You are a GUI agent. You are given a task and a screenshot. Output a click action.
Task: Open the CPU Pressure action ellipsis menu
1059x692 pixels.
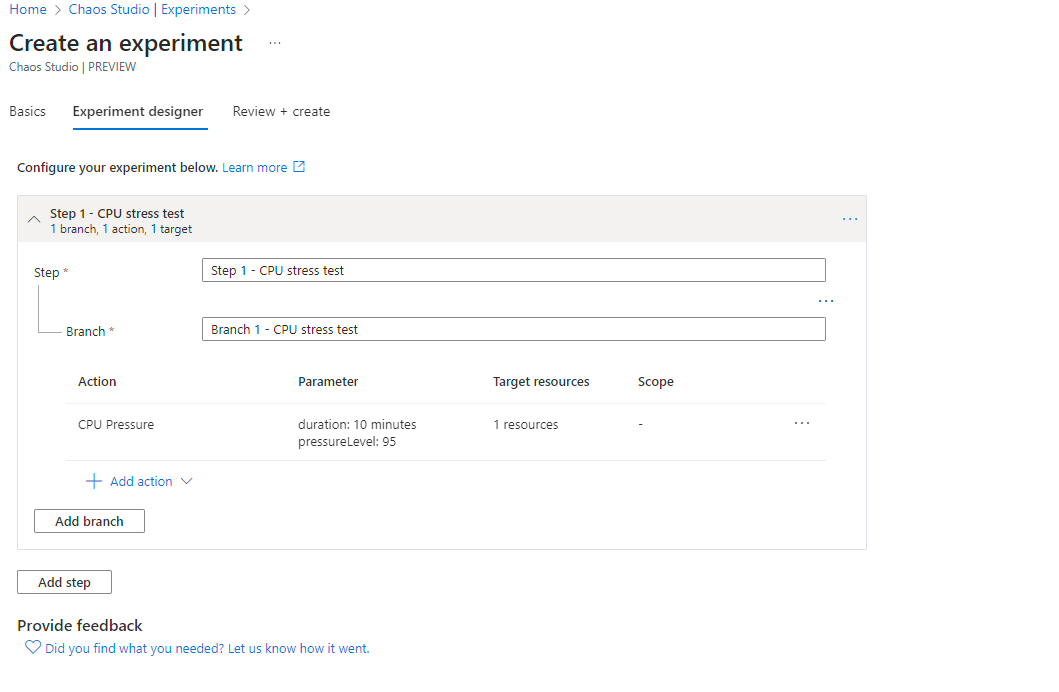(802, 423)
